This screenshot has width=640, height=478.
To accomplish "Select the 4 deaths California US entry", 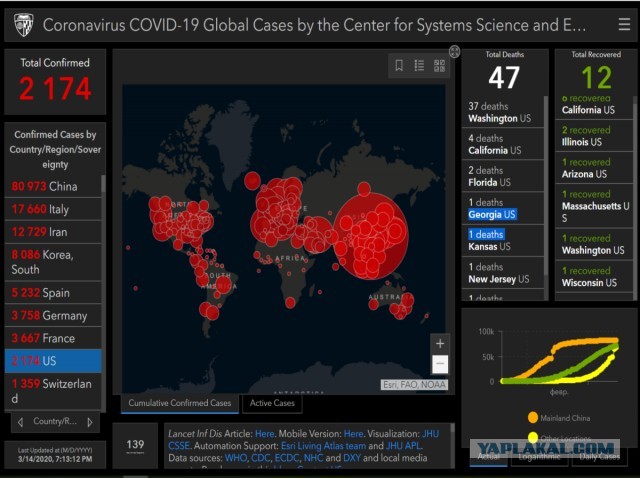I will pos(502,144).
